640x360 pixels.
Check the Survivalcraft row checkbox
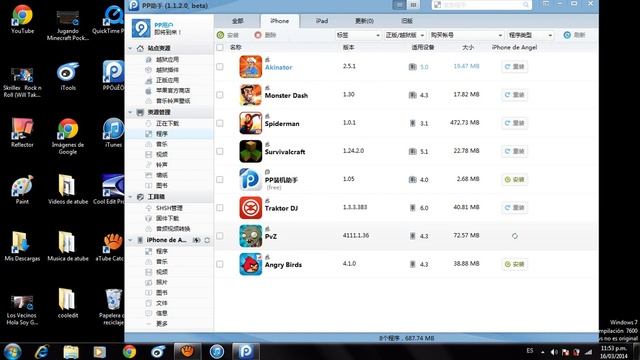pyautogui.click(x=220, y=151)
